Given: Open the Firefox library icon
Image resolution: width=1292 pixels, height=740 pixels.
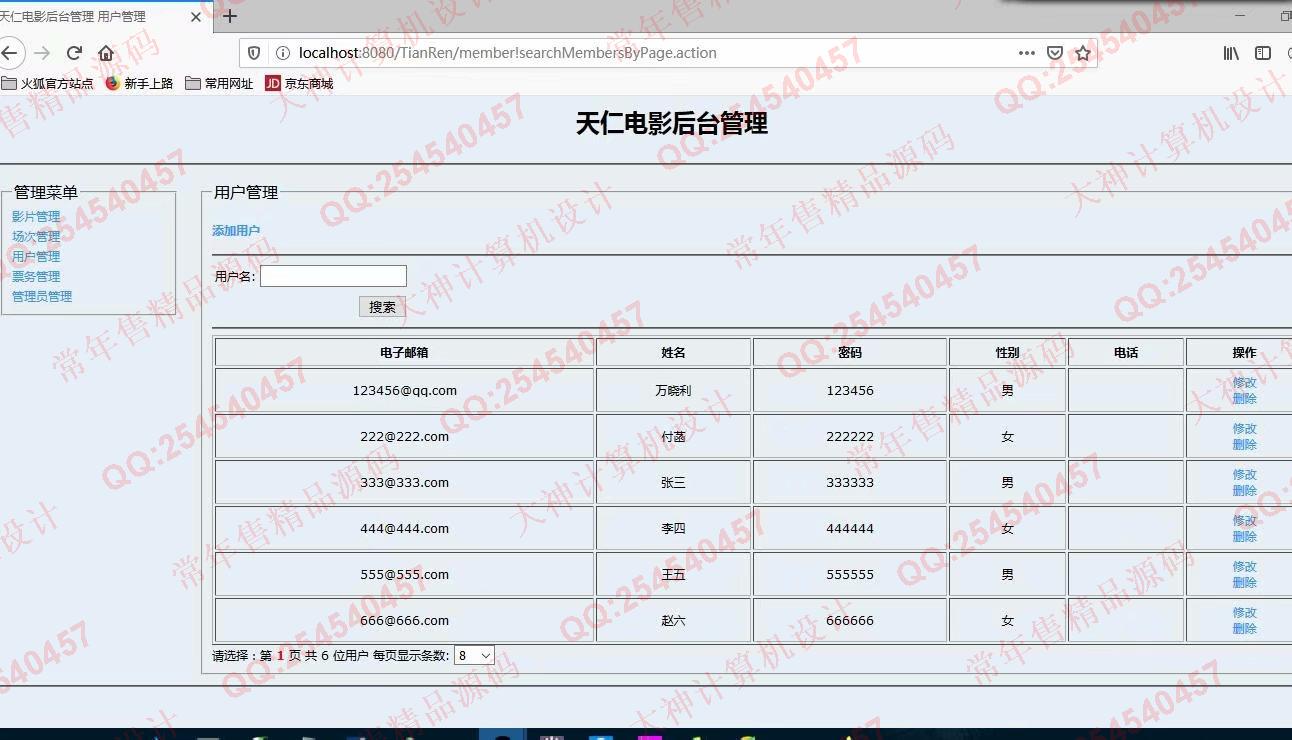Looking at the screenshot, I should 1231,53.
